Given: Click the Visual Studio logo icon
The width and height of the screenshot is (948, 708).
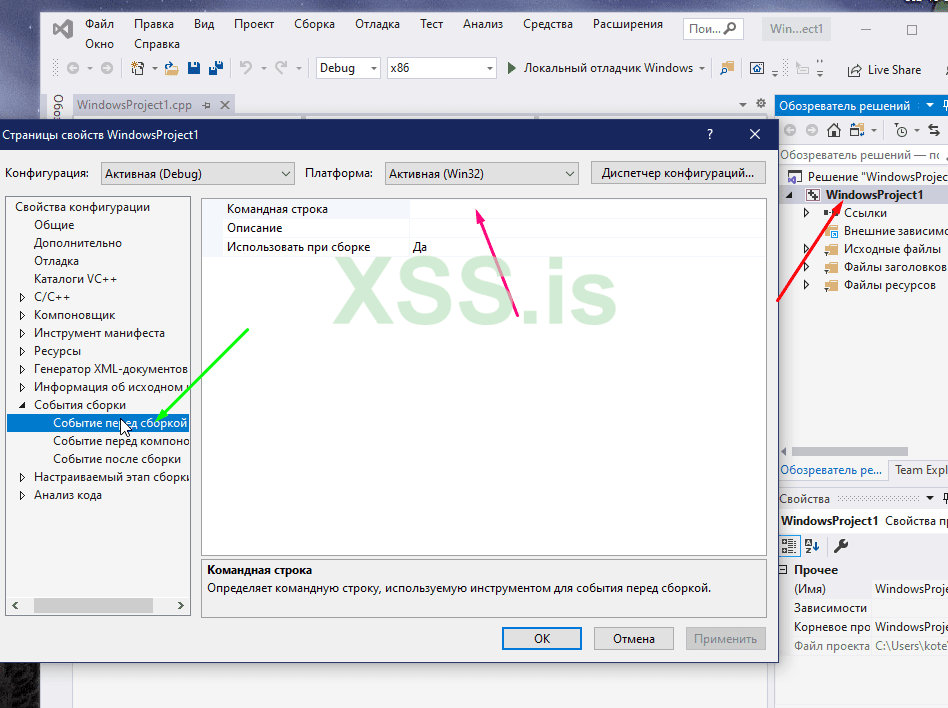Looking at the screenshot, I should (x=63, y=29).
